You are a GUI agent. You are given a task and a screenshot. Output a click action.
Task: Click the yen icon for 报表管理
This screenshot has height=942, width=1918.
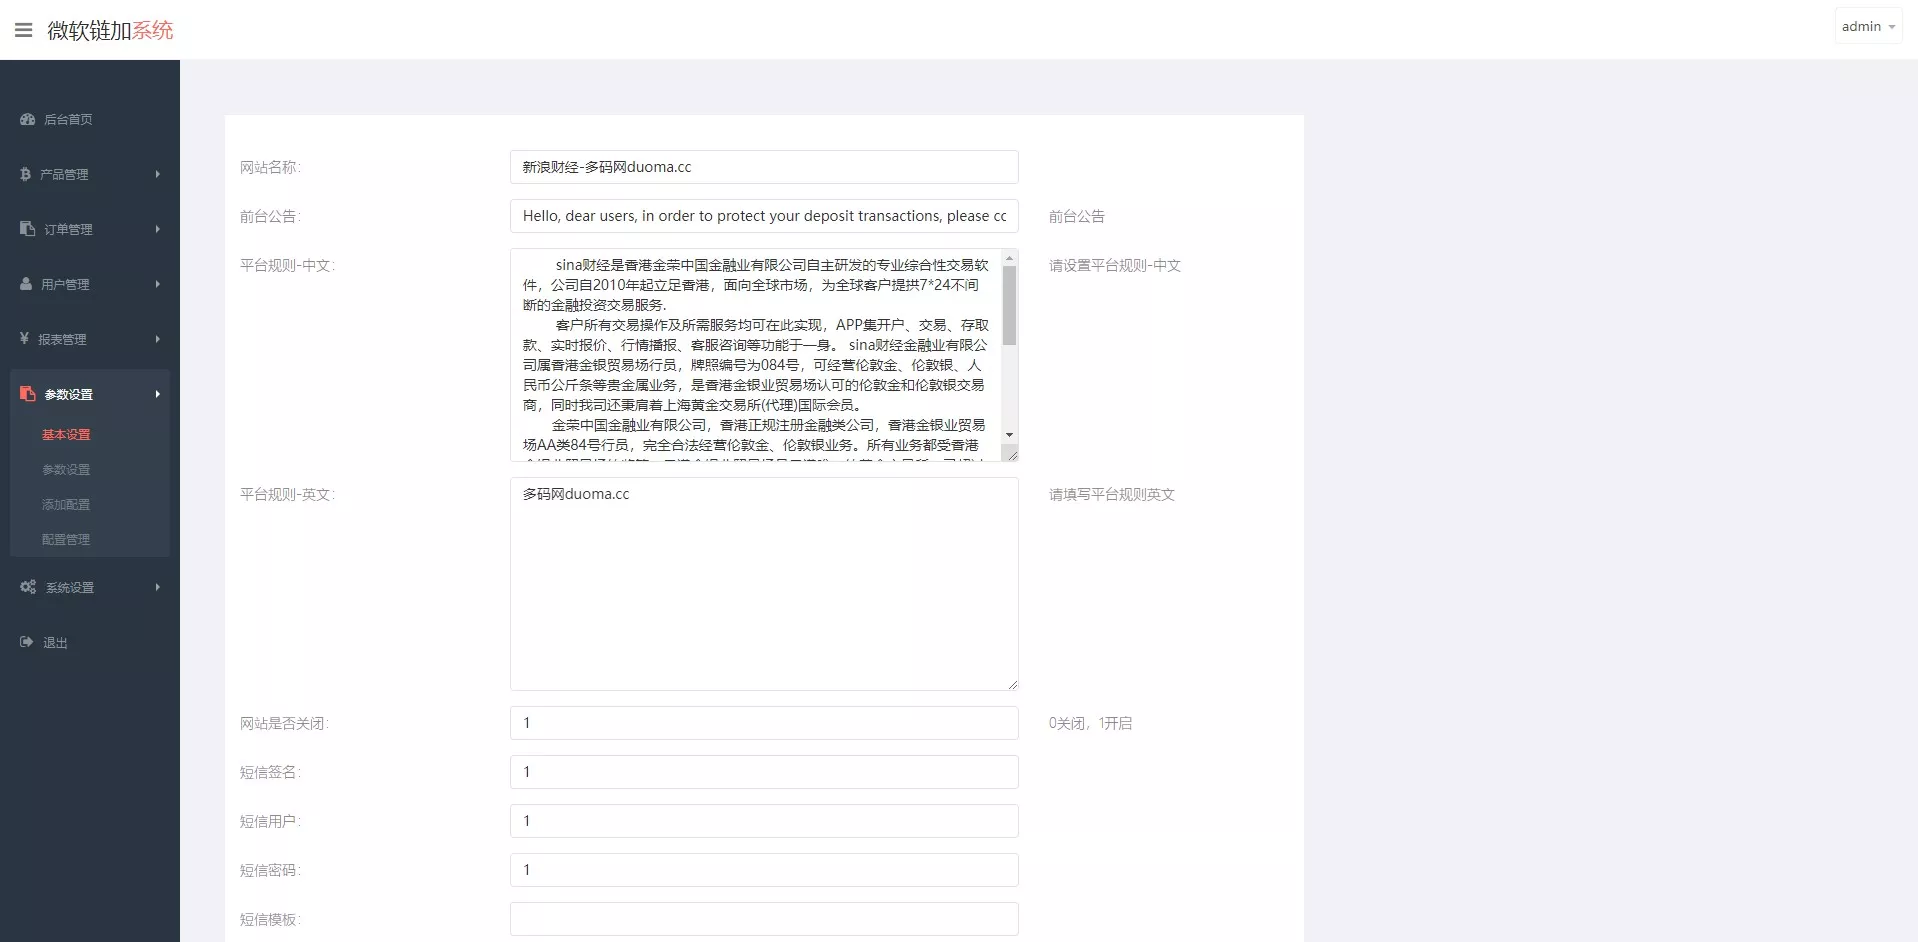[25, 339]
